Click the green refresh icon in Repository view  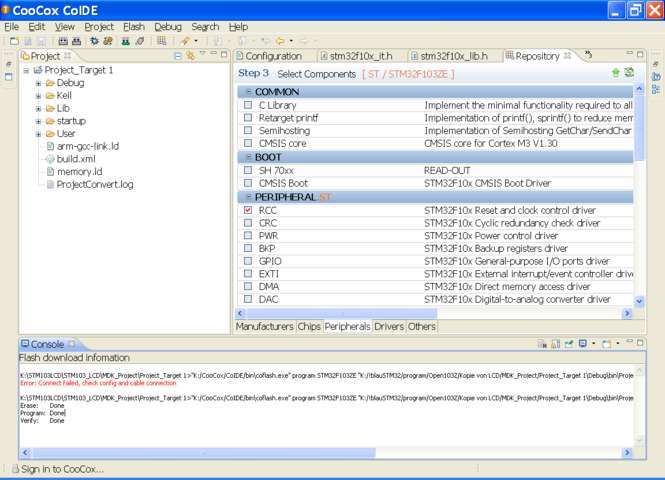pyautogui.click(x=629, y=73)
